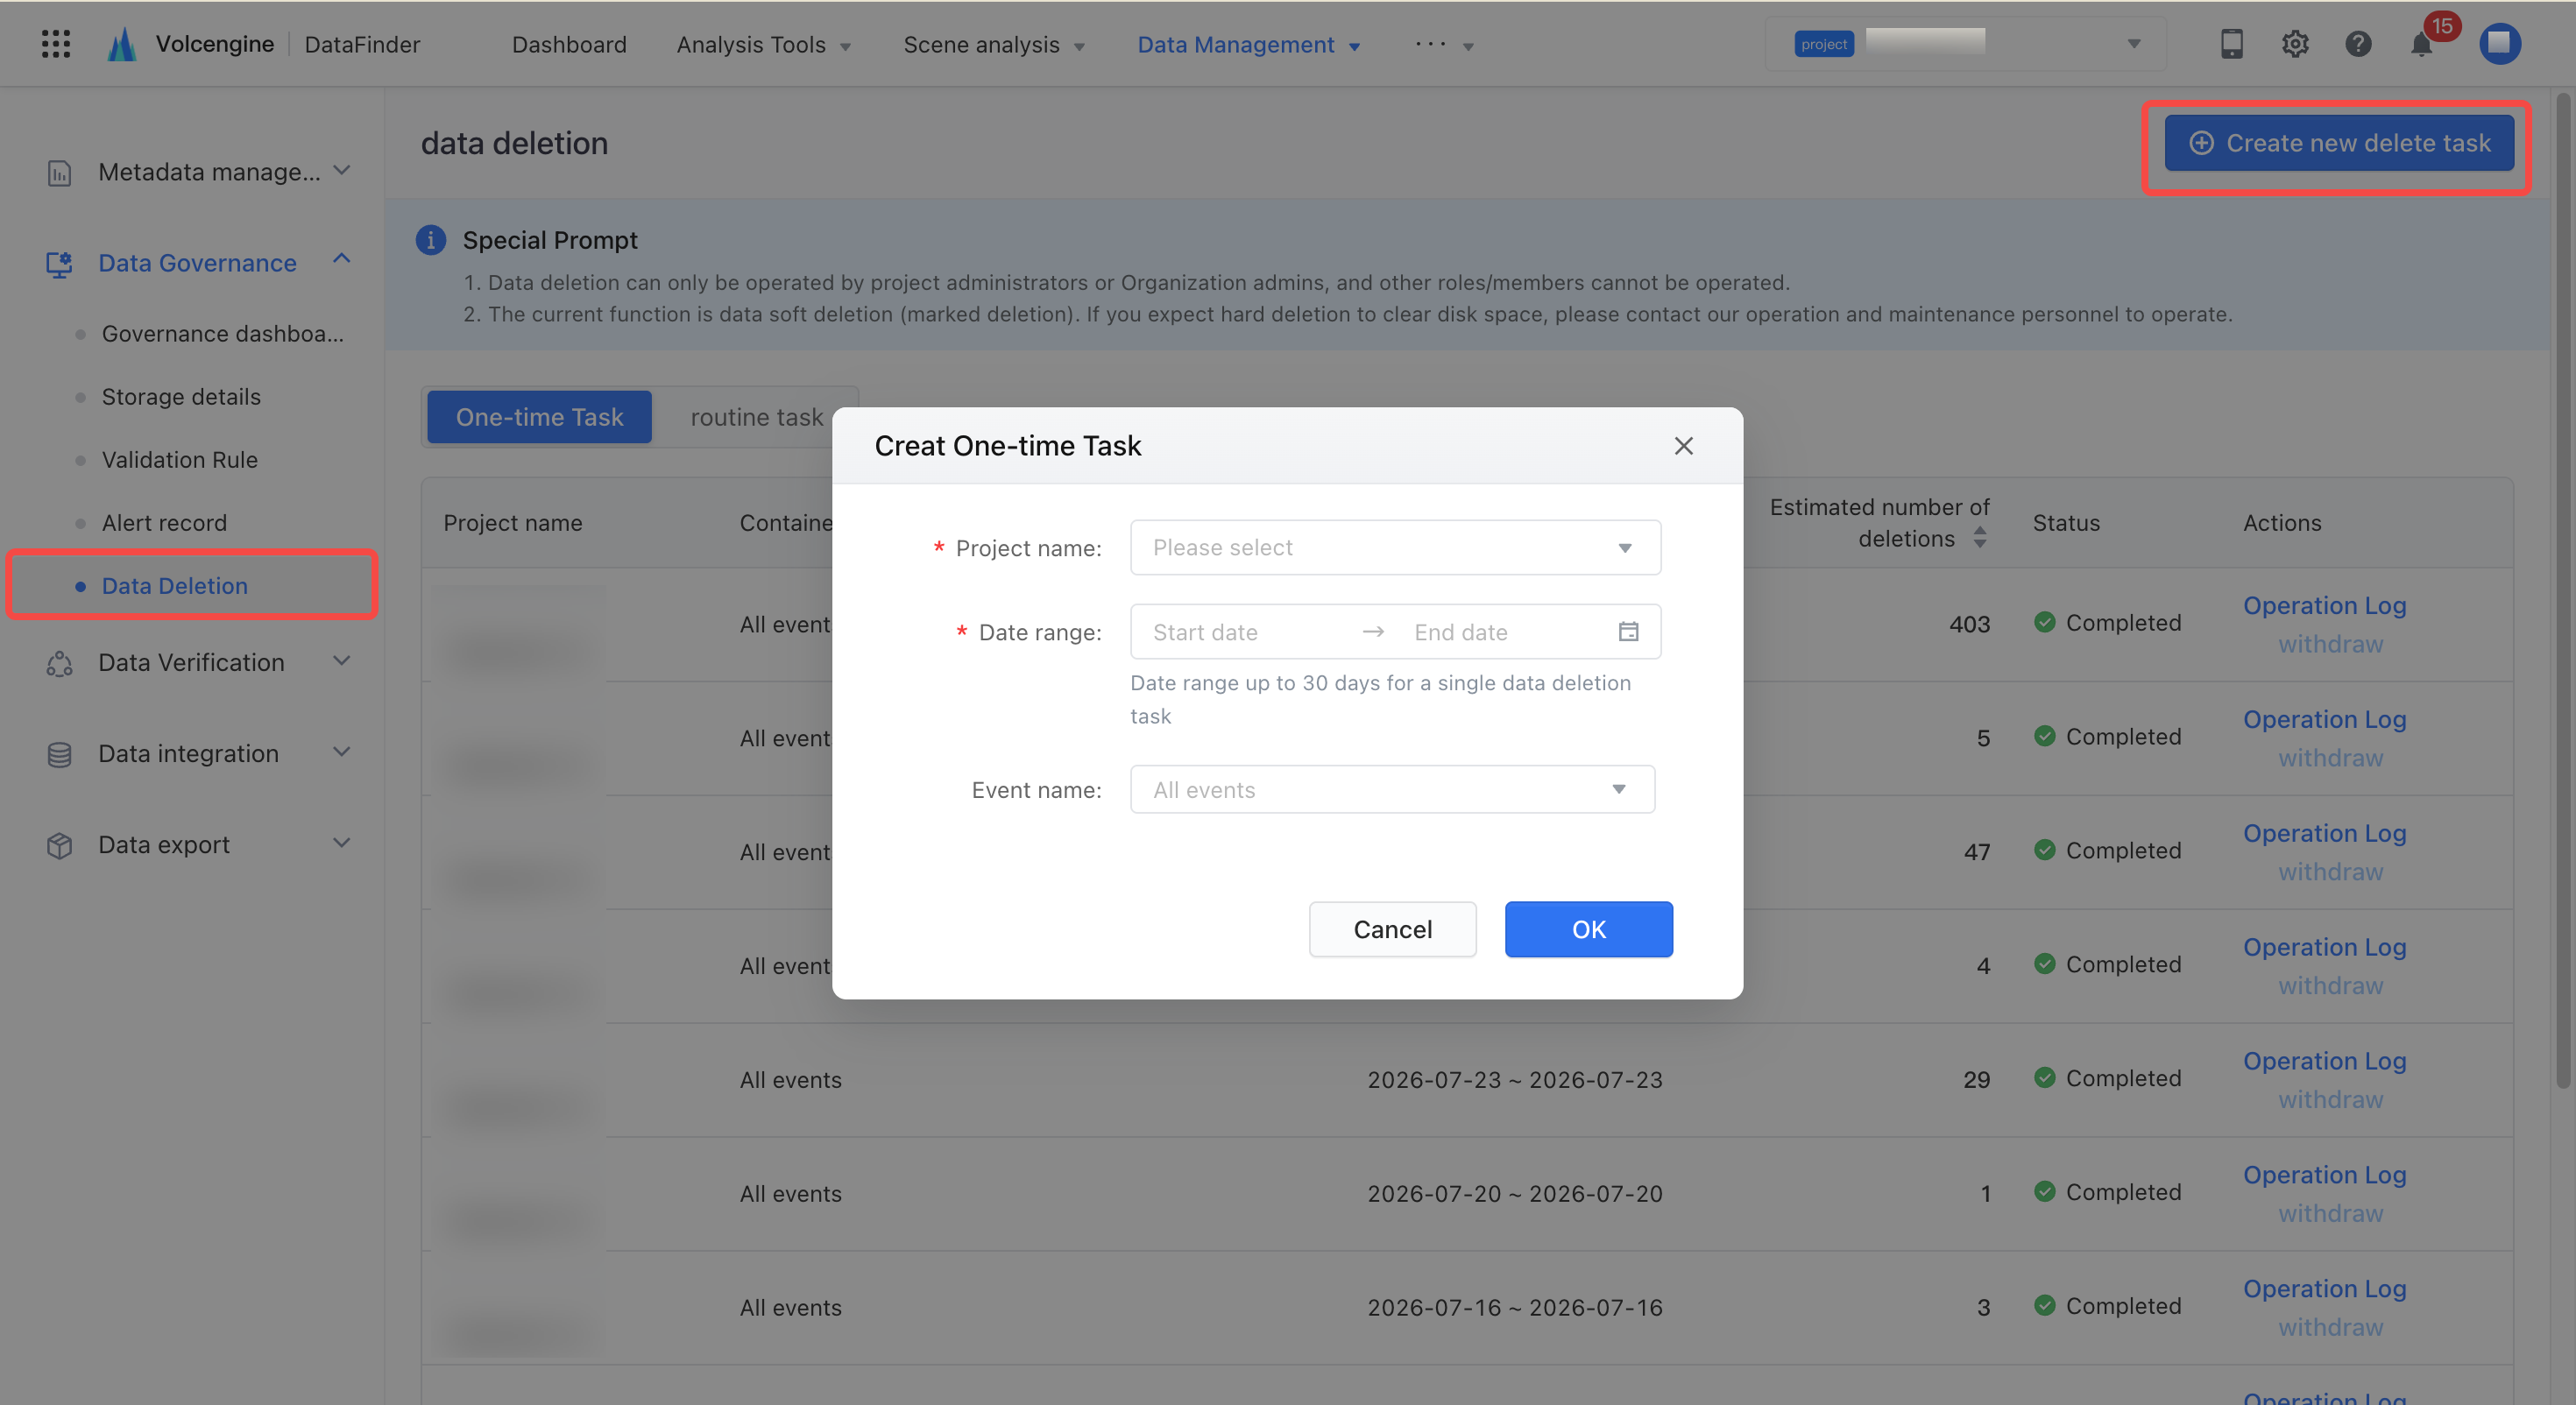This screenshot has width=2576, height=1405.
Task: Open the project selector dropdown in header
Action: tap(1965, 44)
